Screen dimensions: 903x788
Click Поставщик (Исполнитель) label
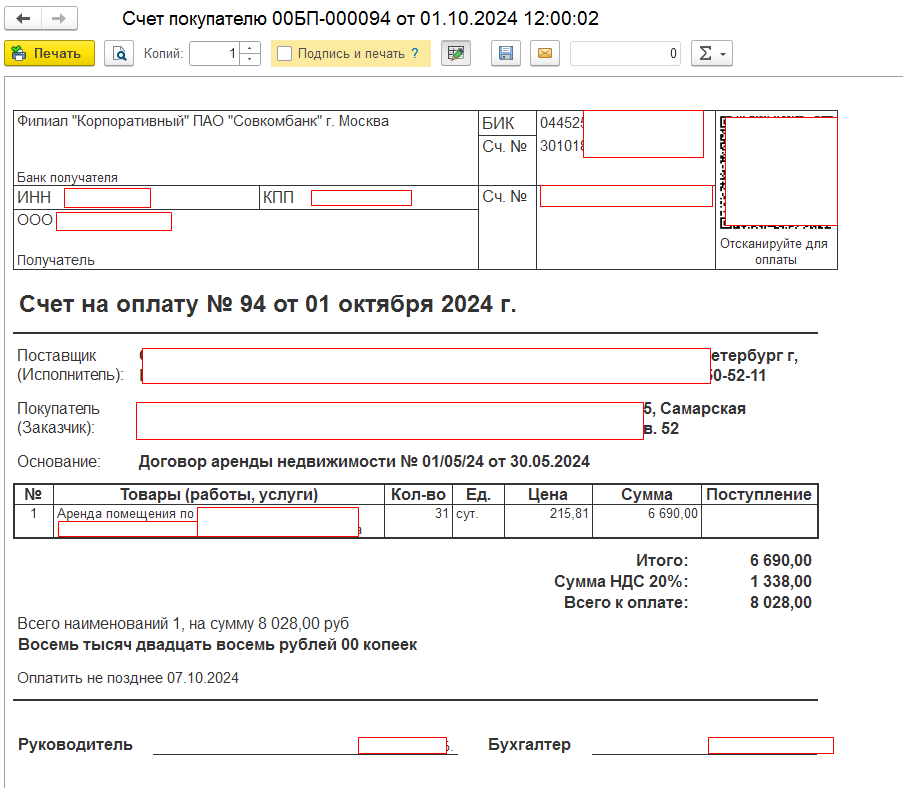pos(70,365)
